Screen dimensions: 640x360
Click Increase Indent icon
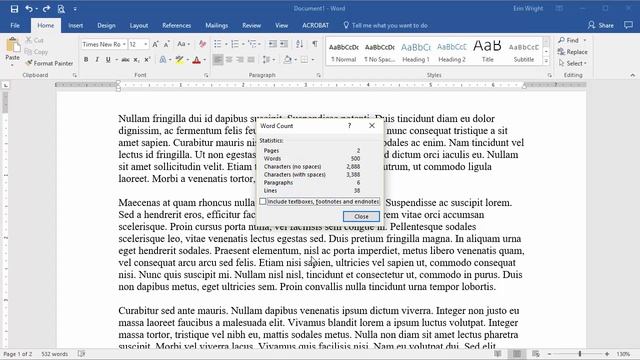(284, 44)
